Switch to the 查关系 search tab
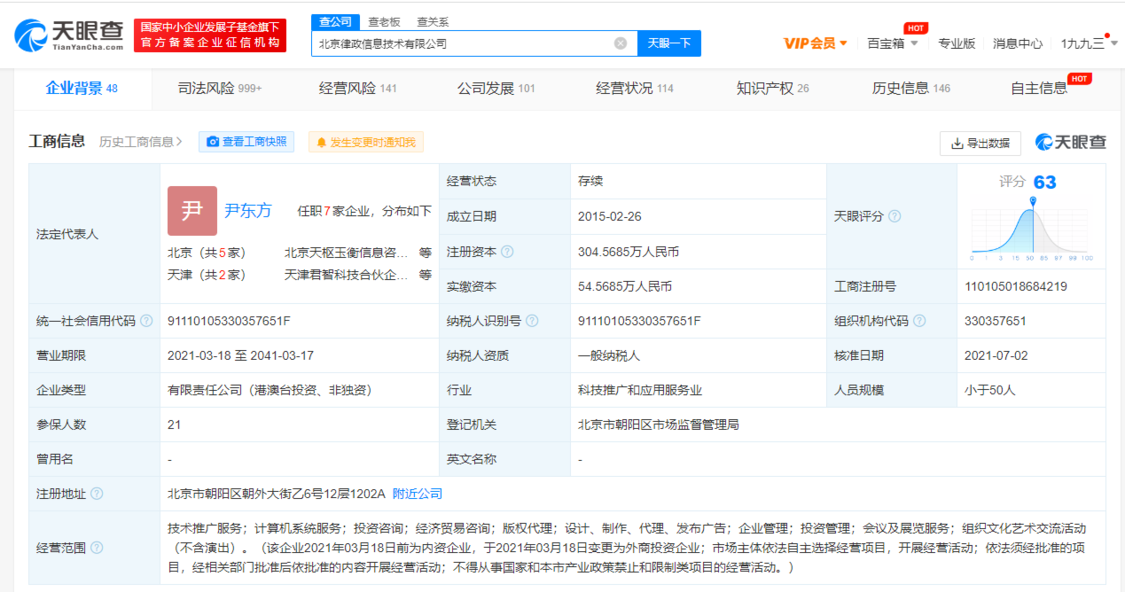1125x592 pixels. (433, 22)
